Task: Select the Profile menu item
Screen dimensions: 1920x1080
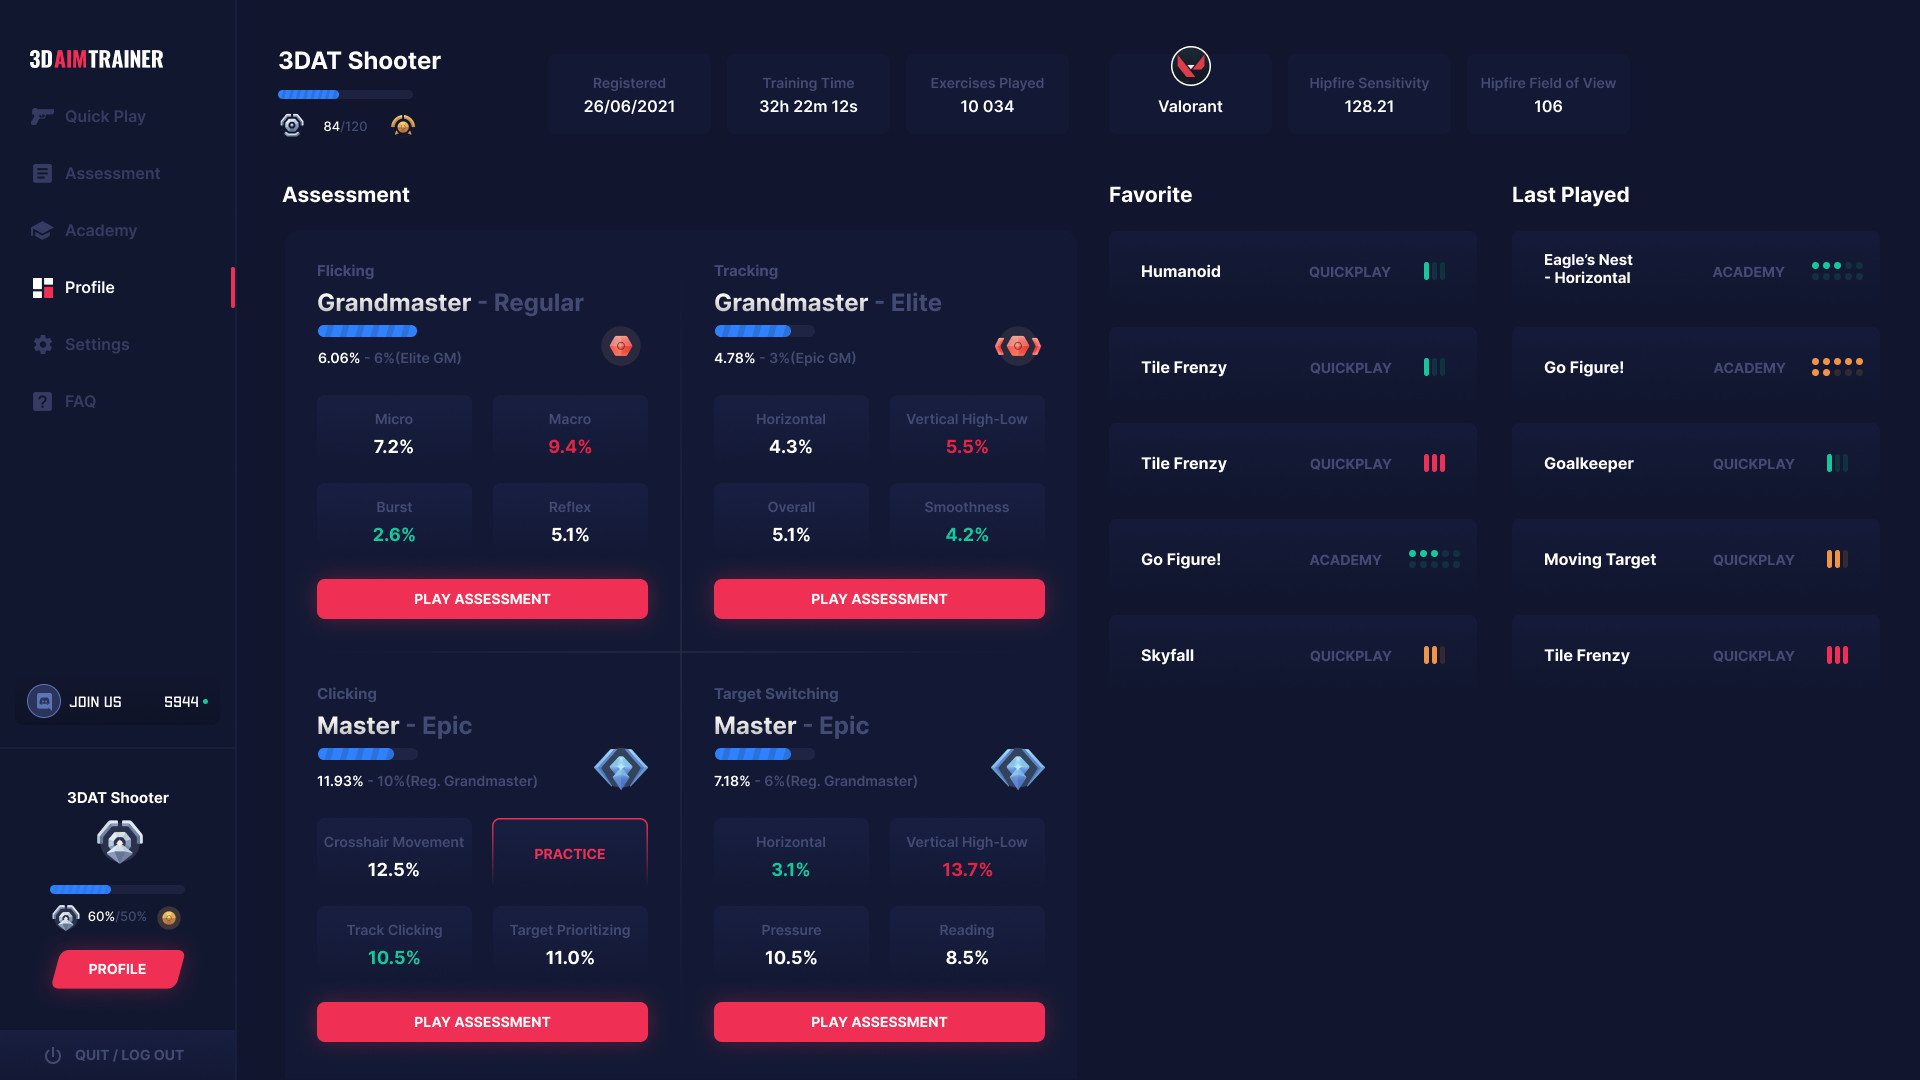Action: [88, 286]
